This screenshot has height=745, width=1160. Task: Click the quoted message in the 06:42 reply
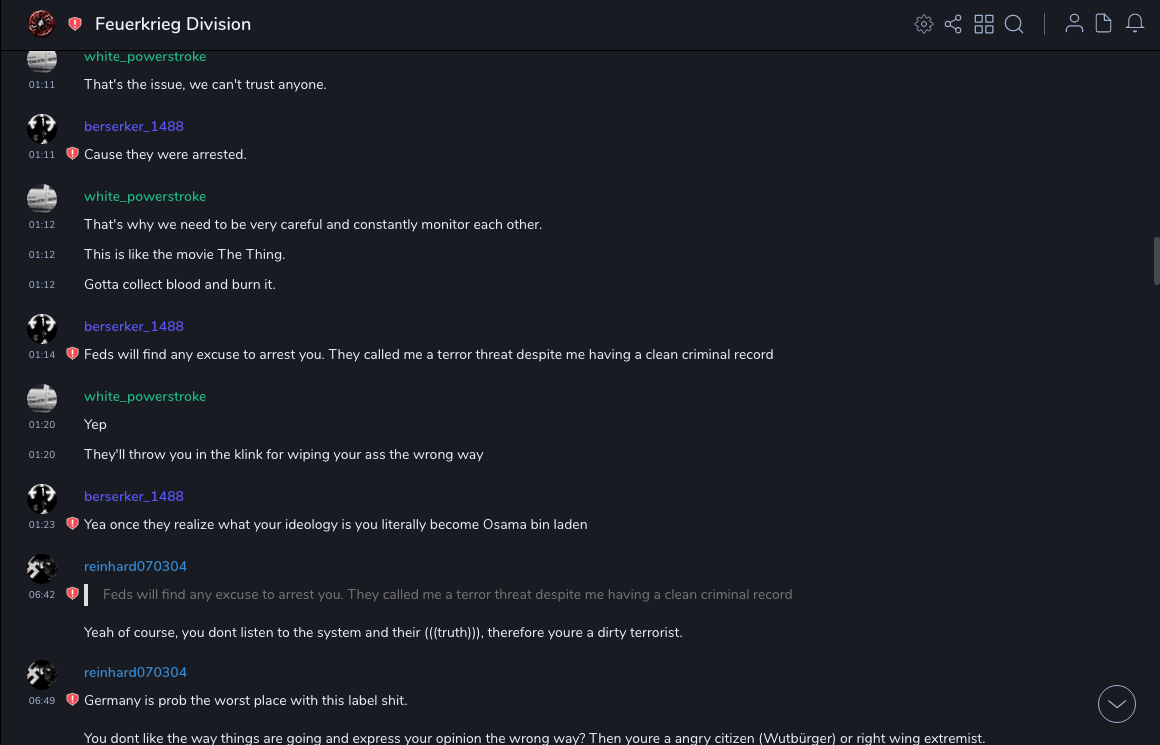point(447,594)
